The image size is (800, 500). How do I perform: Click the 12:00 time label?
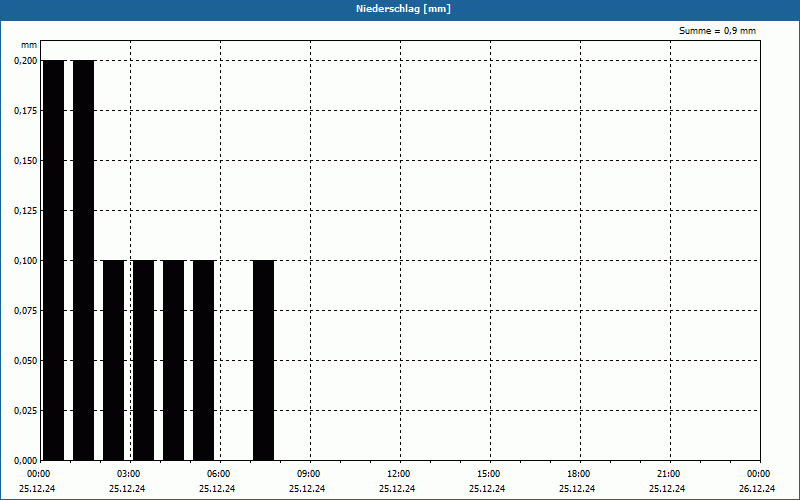click(x=398, y=474)
